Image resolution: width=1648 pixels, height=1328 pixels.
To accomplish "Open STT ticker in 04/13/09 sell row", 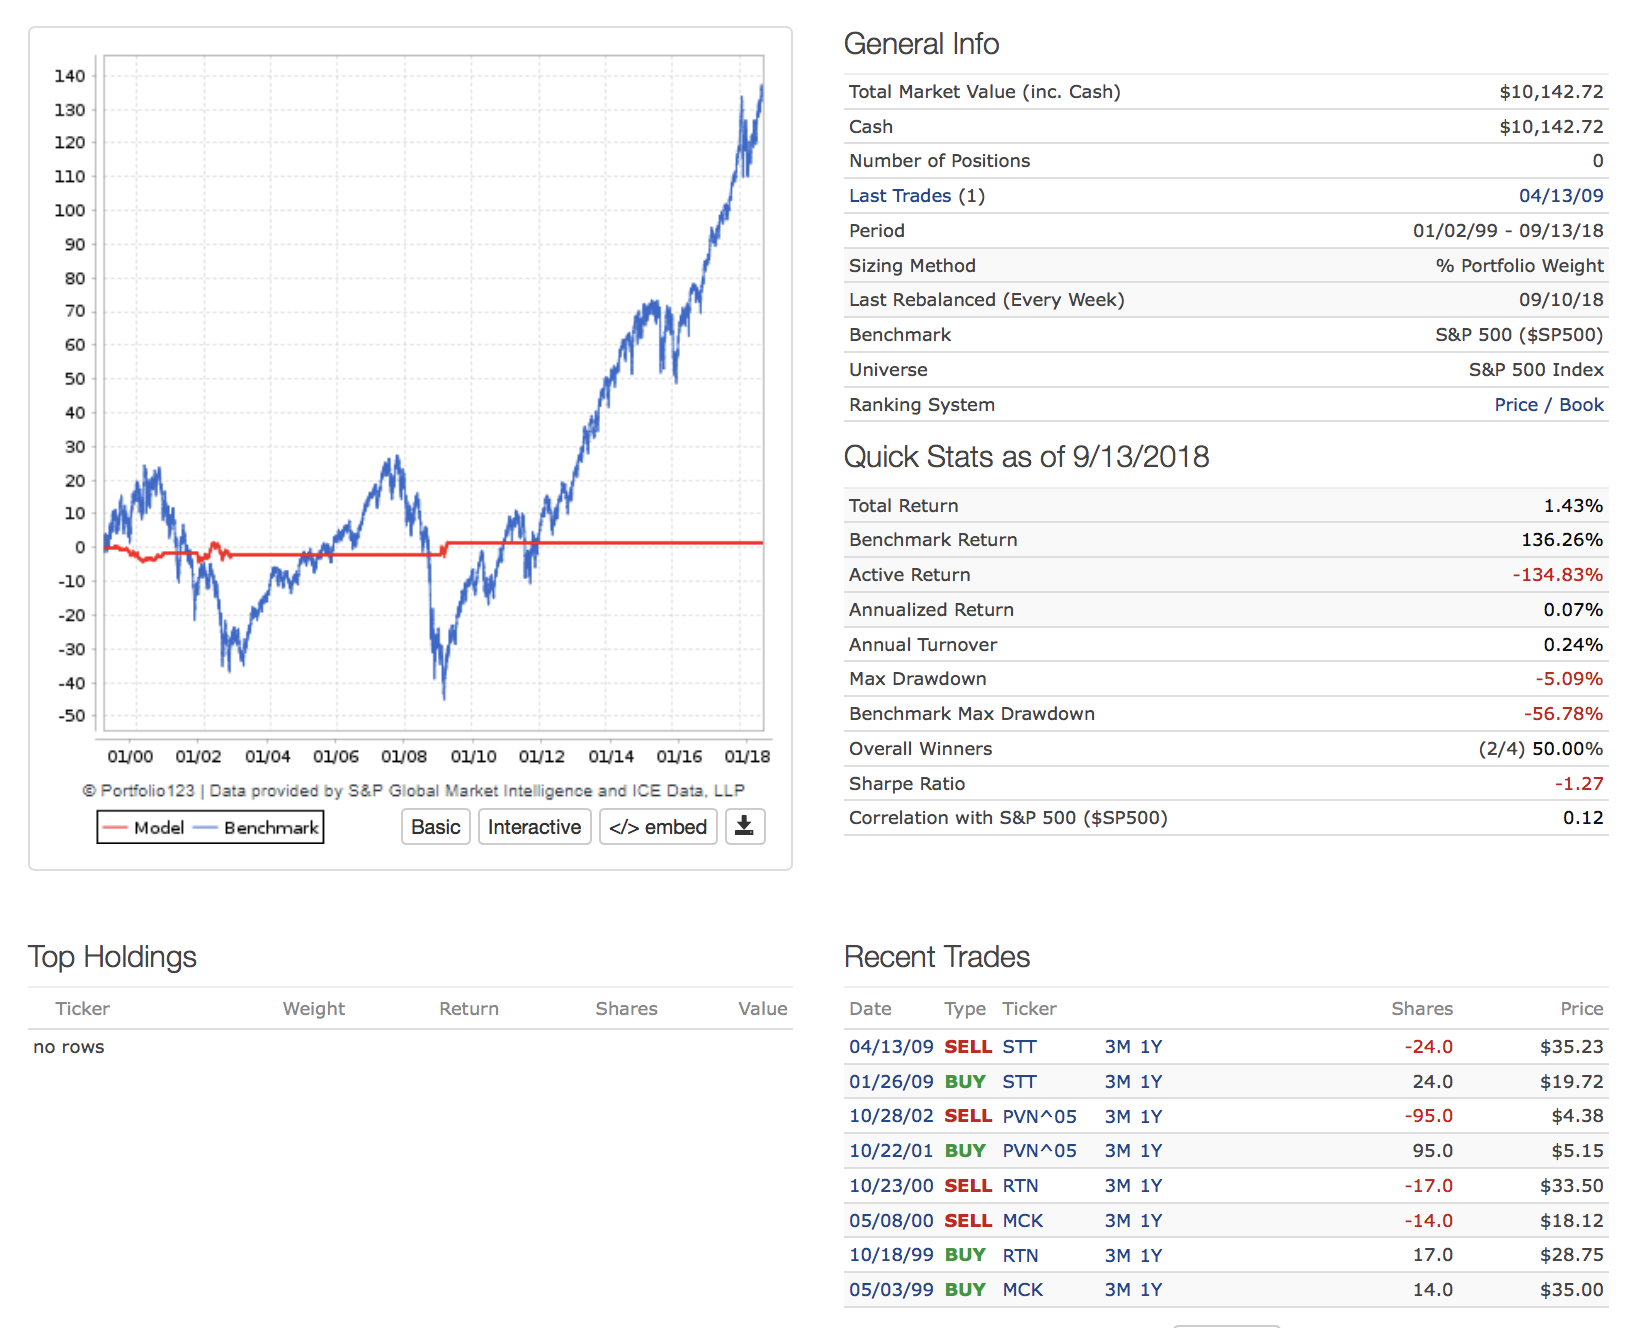I will pyautogui.click(x=1019, y=1047).
